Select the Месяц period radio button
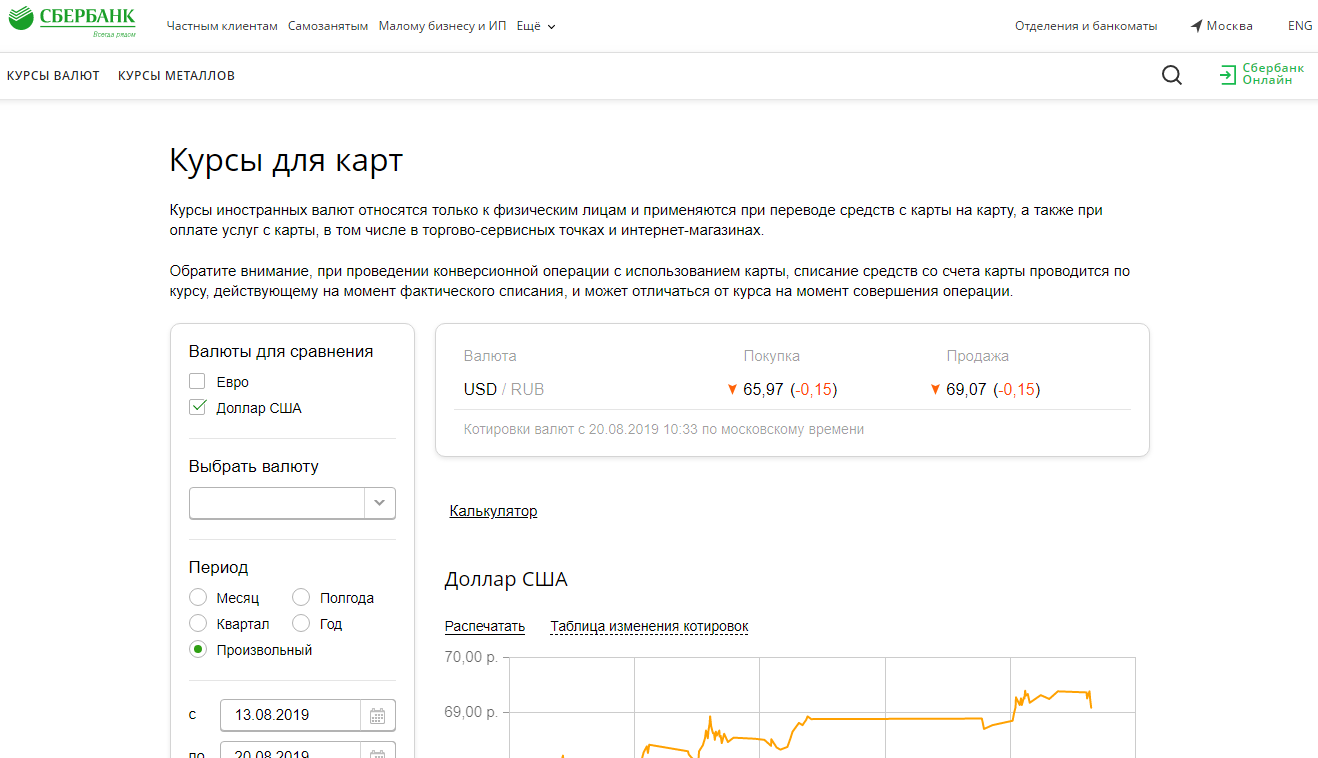 click(198, 598)
